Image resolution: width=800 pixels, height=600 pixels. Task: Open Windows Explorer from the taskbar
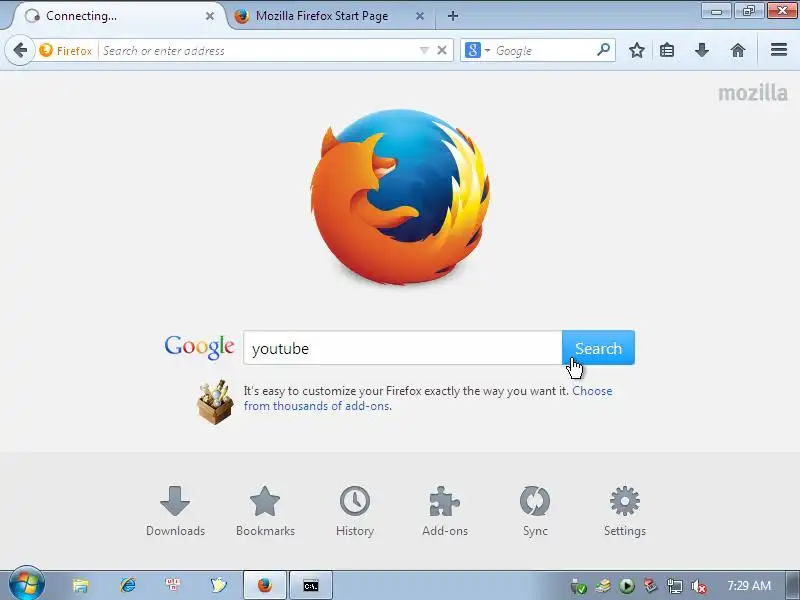tap(81, 585)
